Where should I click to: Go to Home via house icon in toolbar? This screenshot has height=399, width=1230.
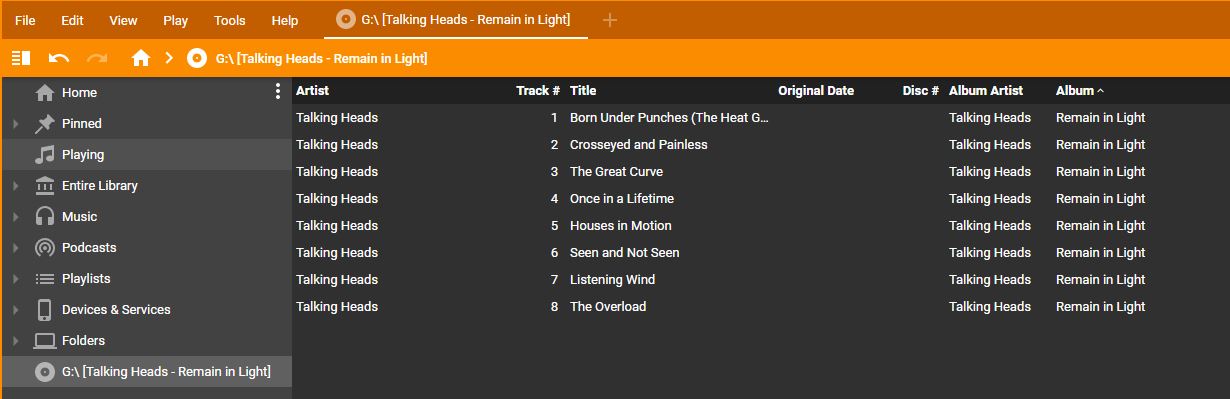tap(141, 58)
